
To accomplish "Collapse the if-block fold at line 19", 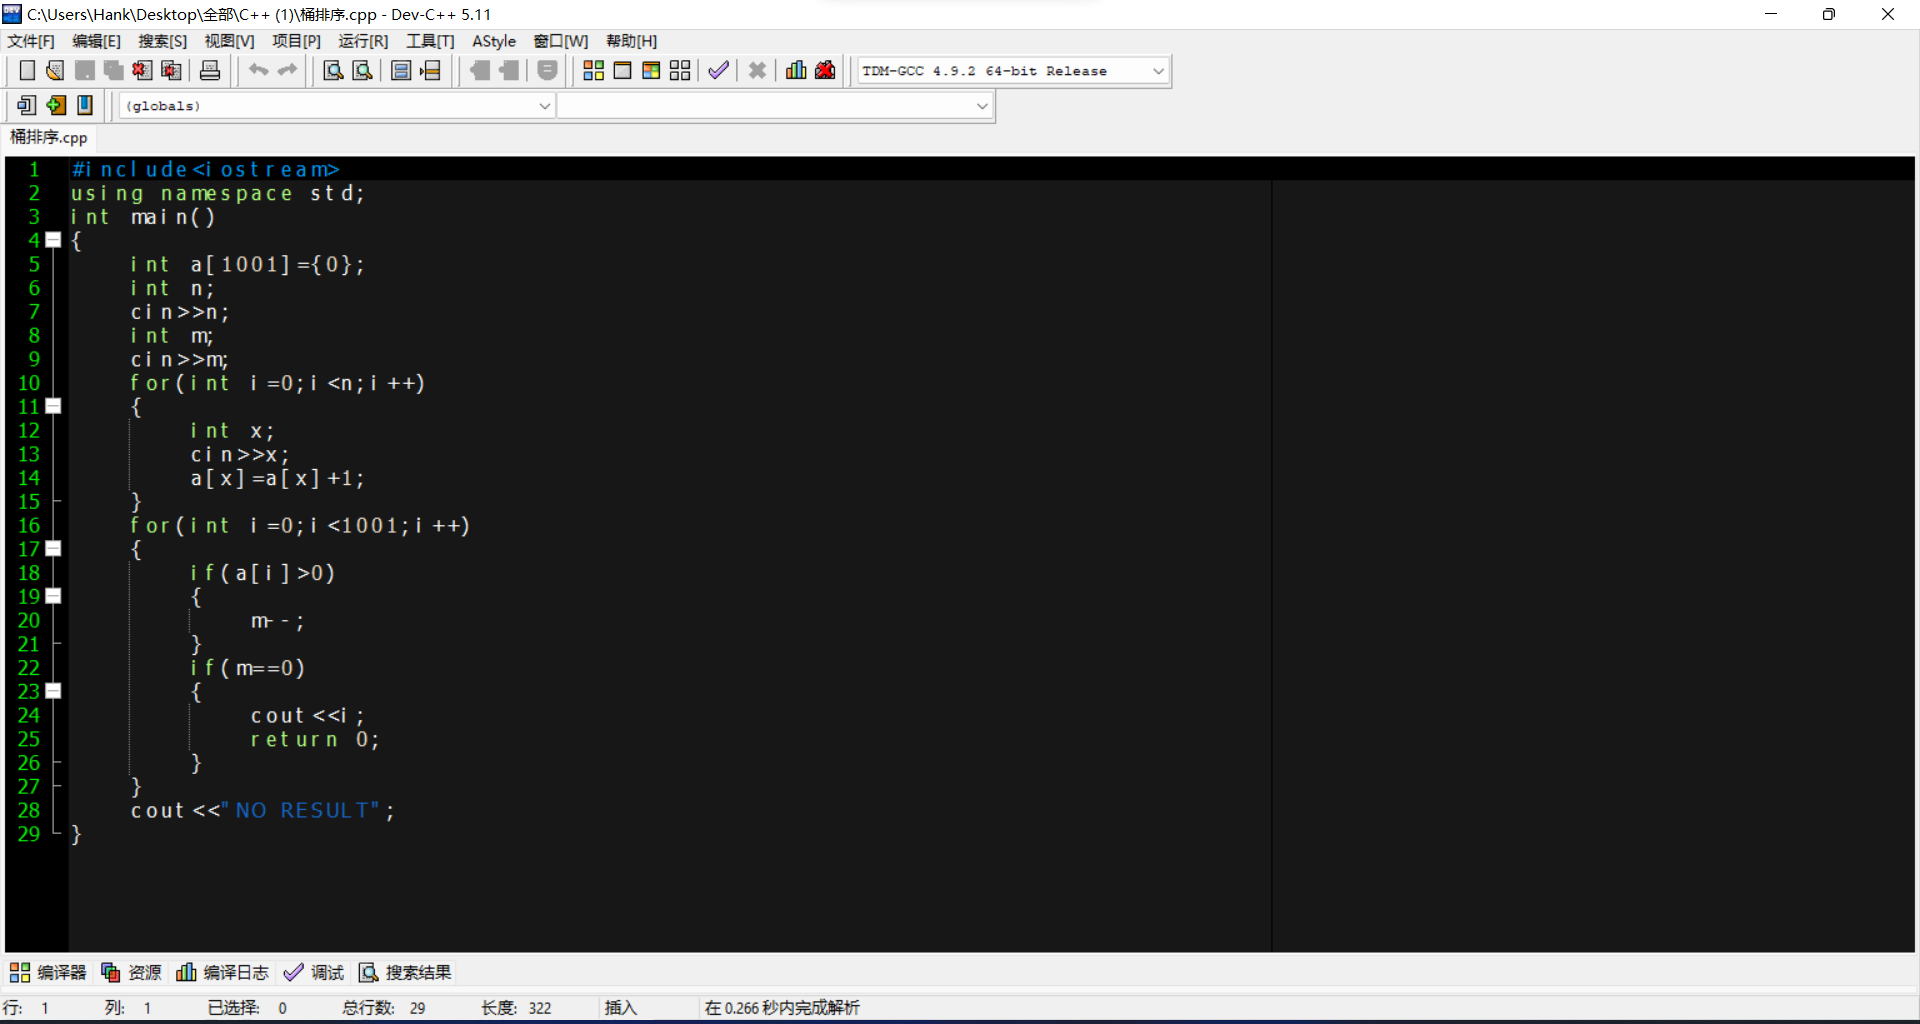I will pyautogui.click(x=54, y=596).
